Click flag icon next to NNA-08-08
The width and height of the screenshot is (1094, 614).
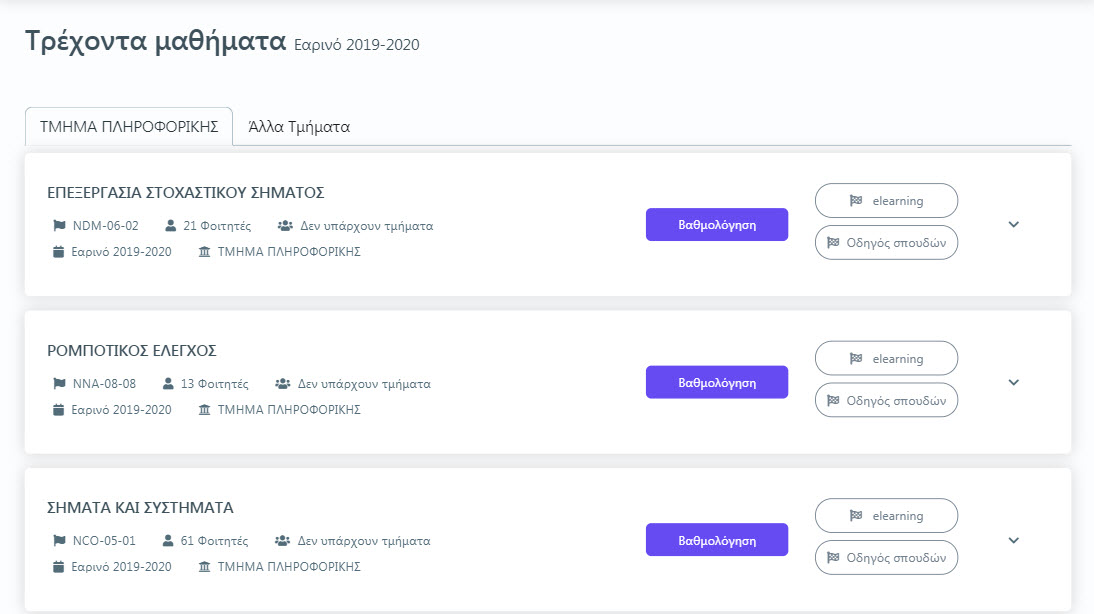click(59, 384)
